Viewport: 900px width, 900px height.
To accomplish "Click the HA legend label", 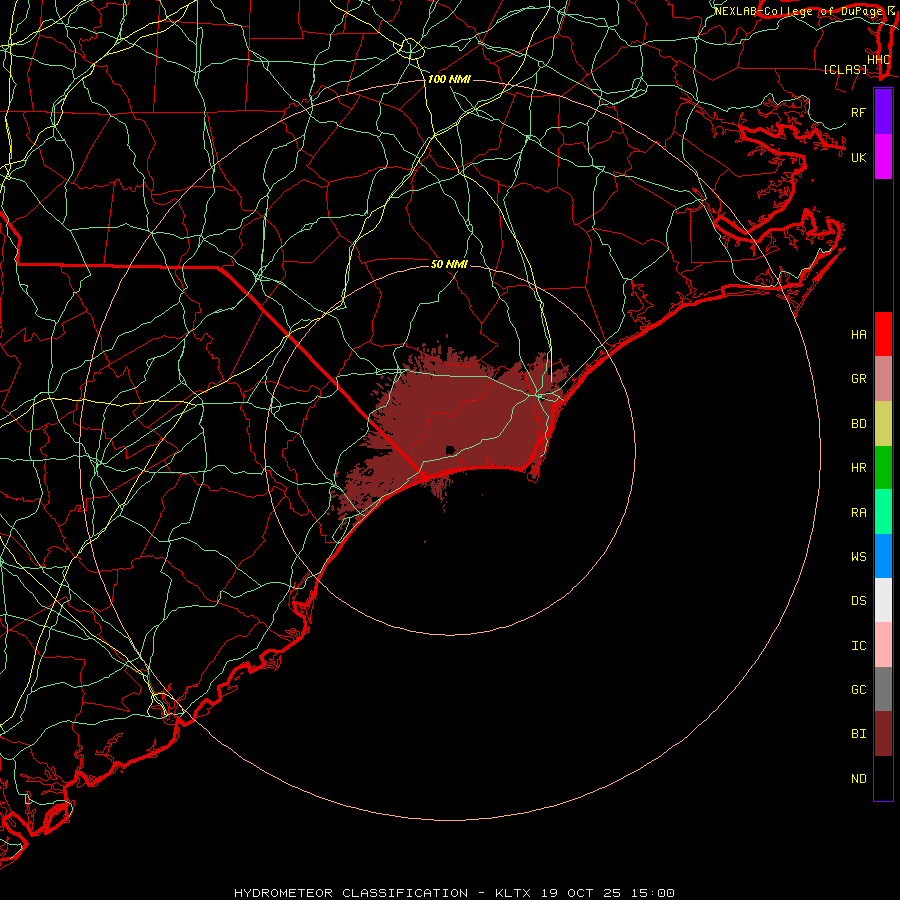I will tap(858, 335).
